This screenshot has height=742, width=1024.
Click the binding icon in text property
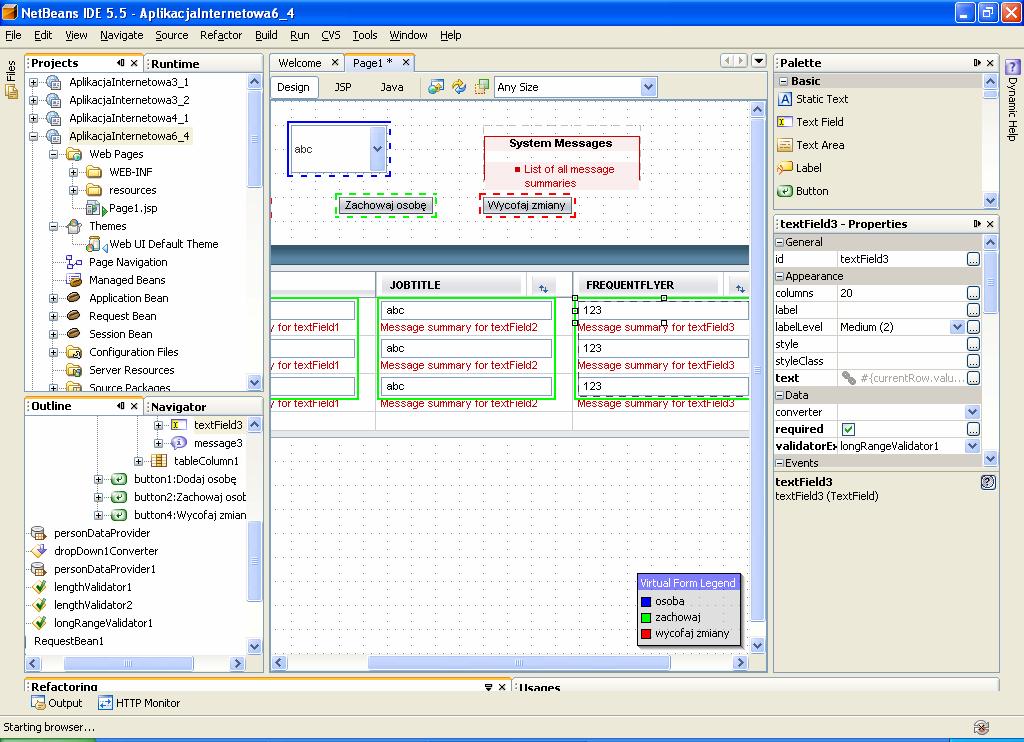[x=848, y=378]
